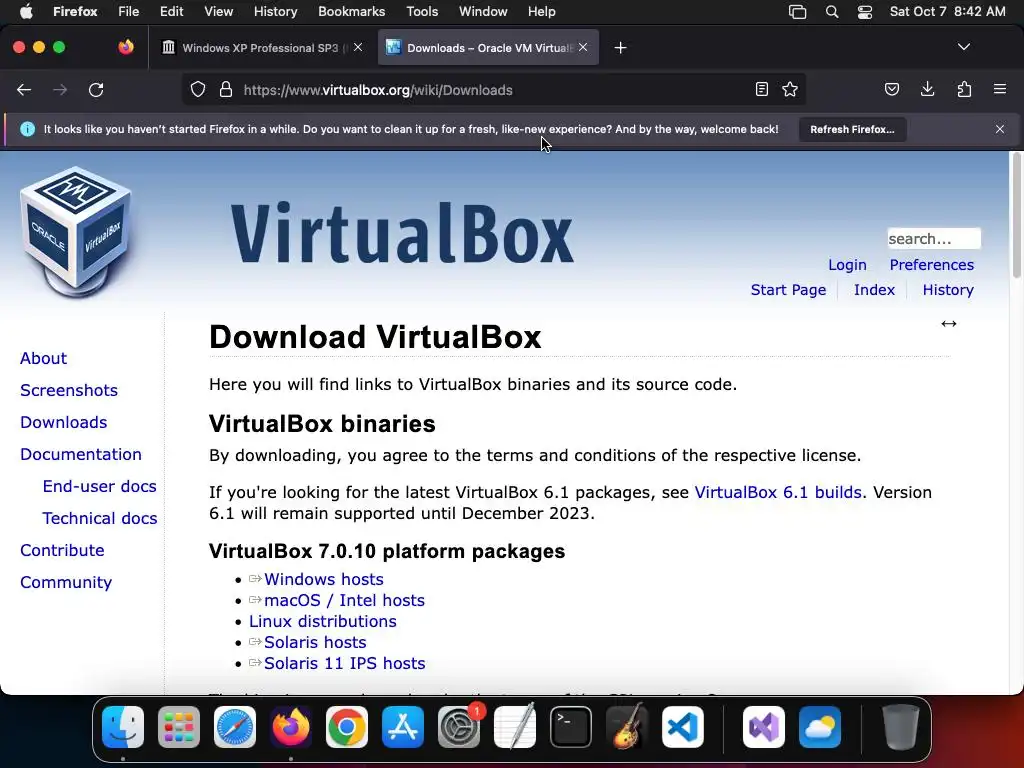Image resolution: width=1024 pixels, height=768 pixels.
Task: Open Screenshots in the sidebar
Action: (69, 391)
